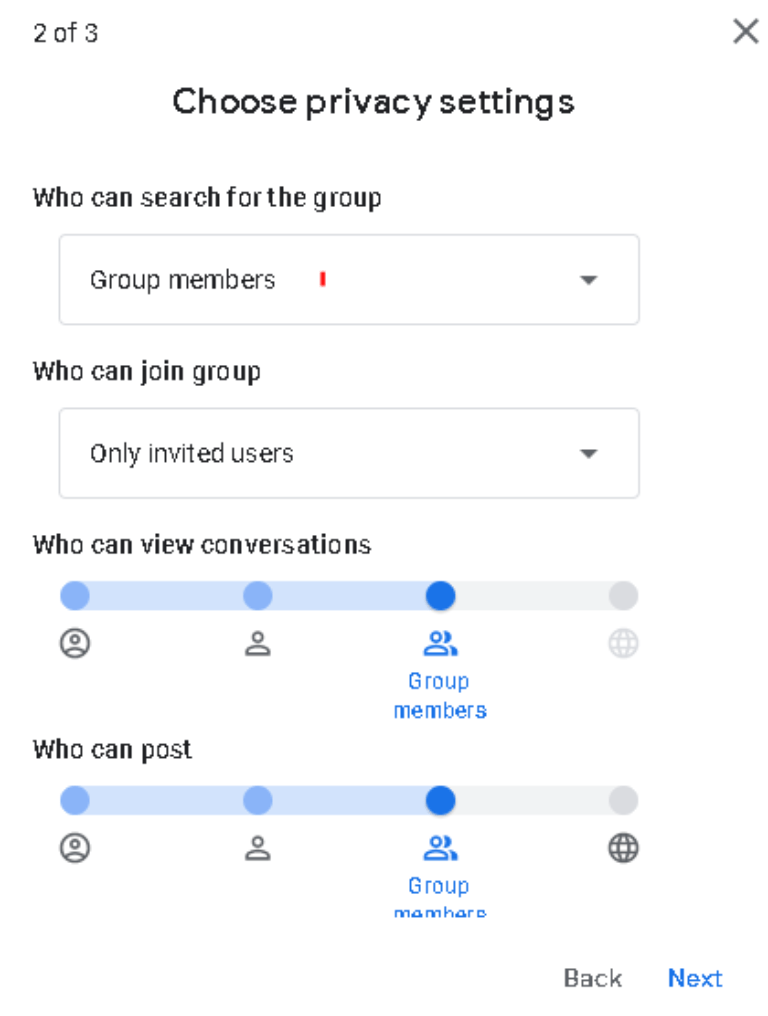The width and height of the screenshot is (768, 1016).
Task: Choose the managers stop on the post slider
Action: (x=257, y=800)
